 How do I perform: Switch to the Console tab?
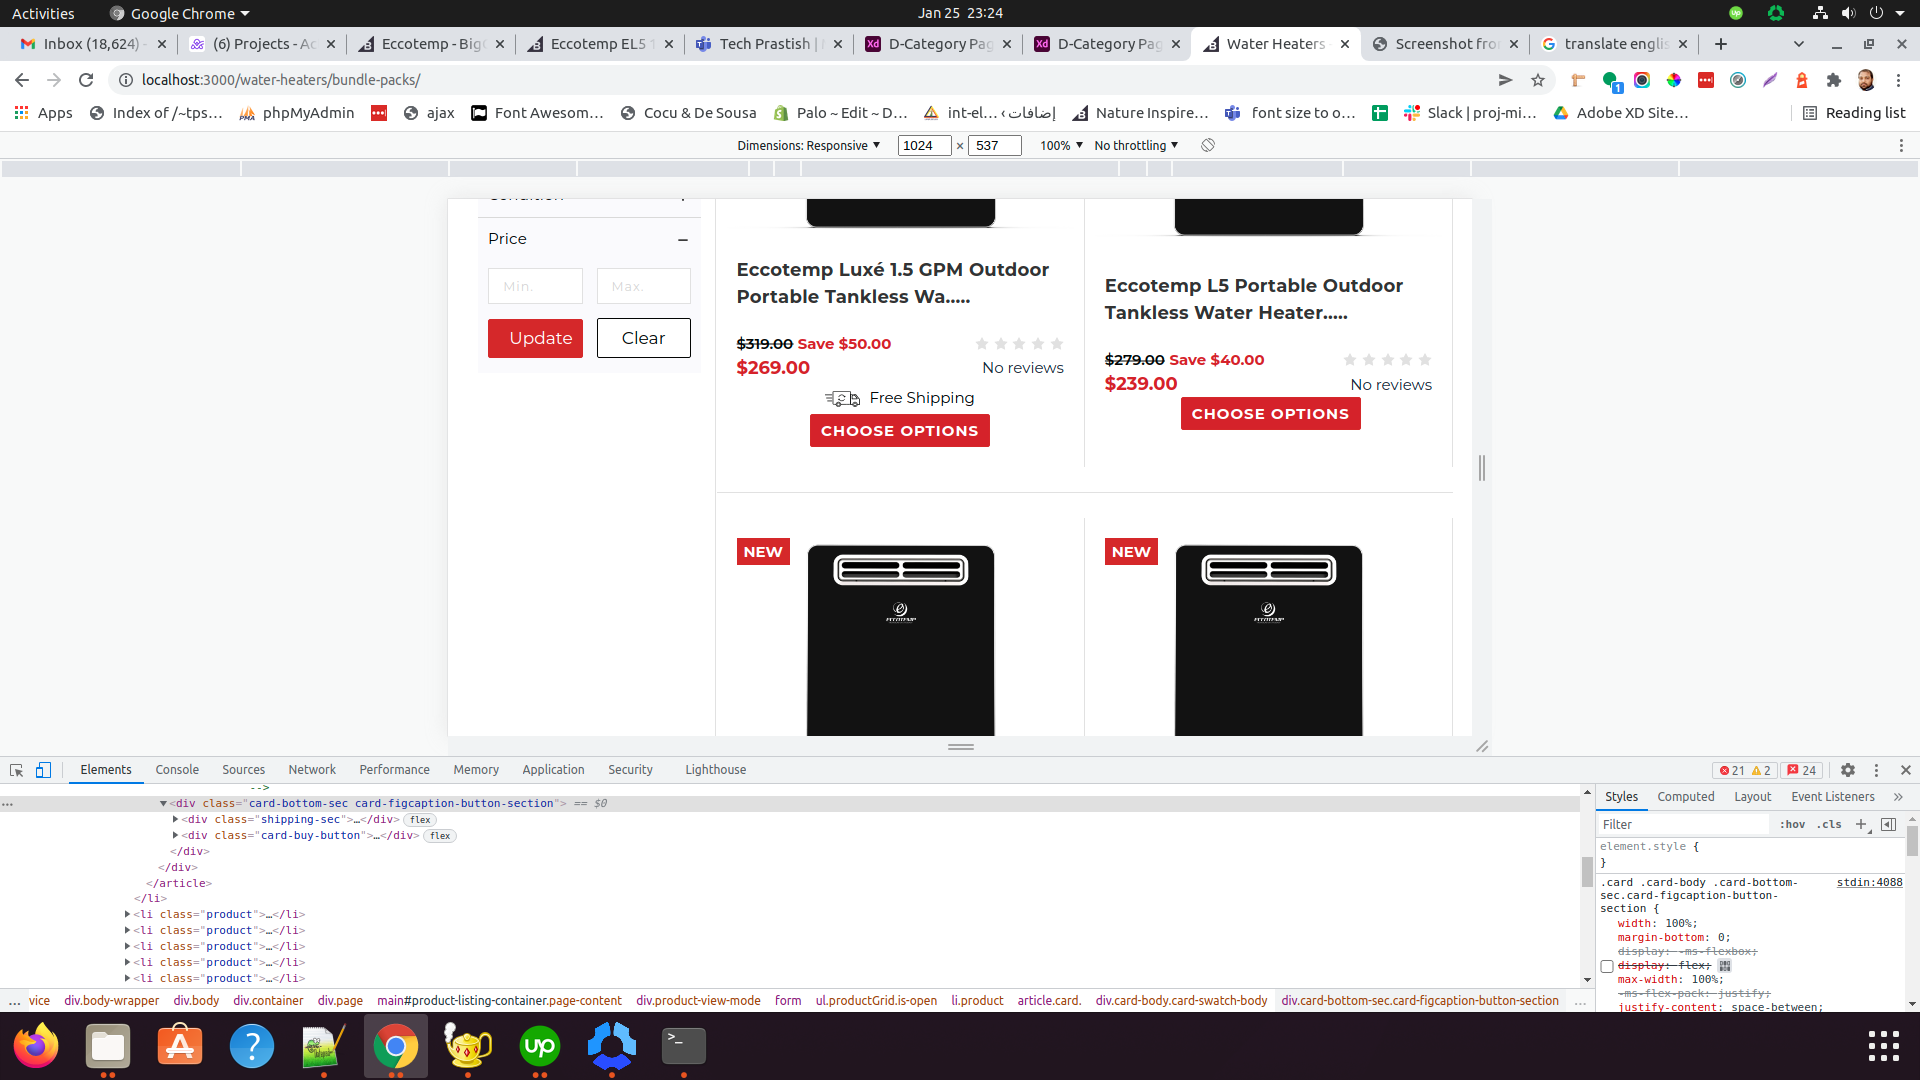click(177, 770)
